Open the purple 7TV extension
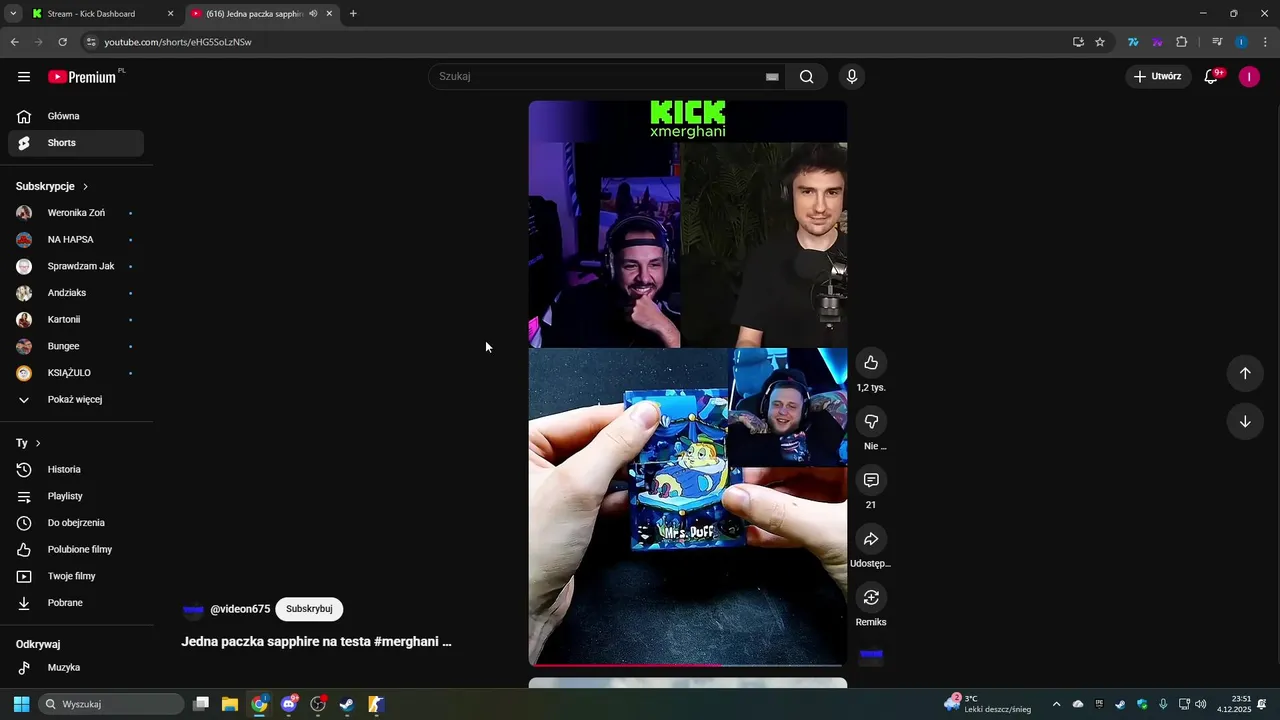This screenshot has width=1280, height=720. point(1157,42)
